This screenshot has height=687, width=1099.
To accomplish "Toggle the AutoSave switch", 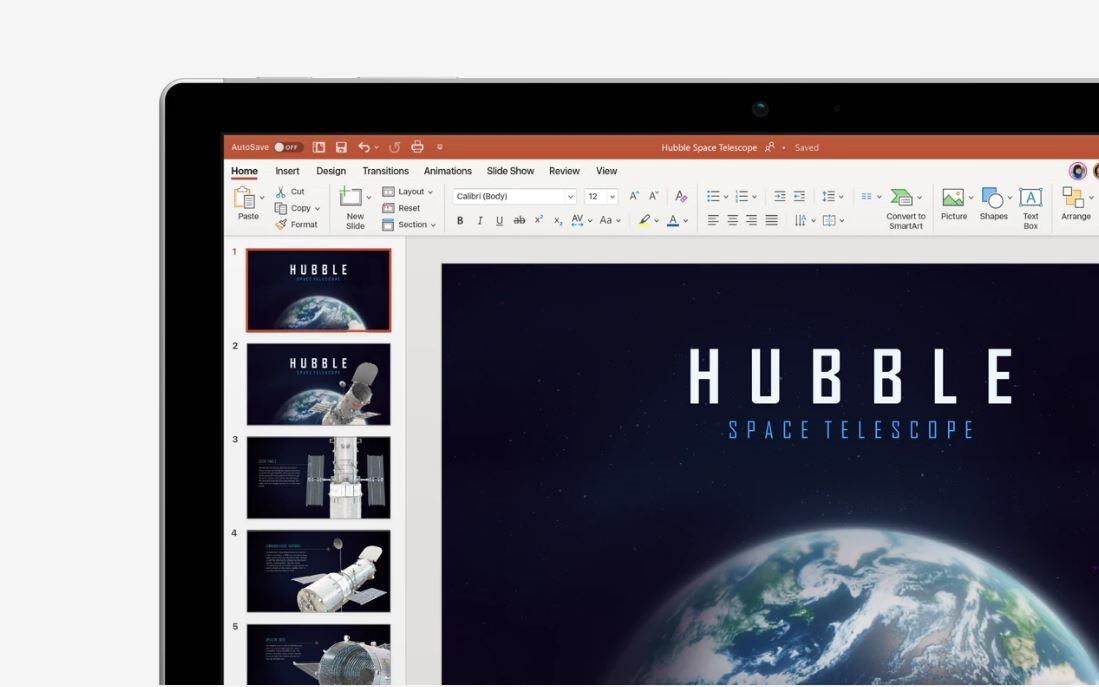I will [288, 147].
